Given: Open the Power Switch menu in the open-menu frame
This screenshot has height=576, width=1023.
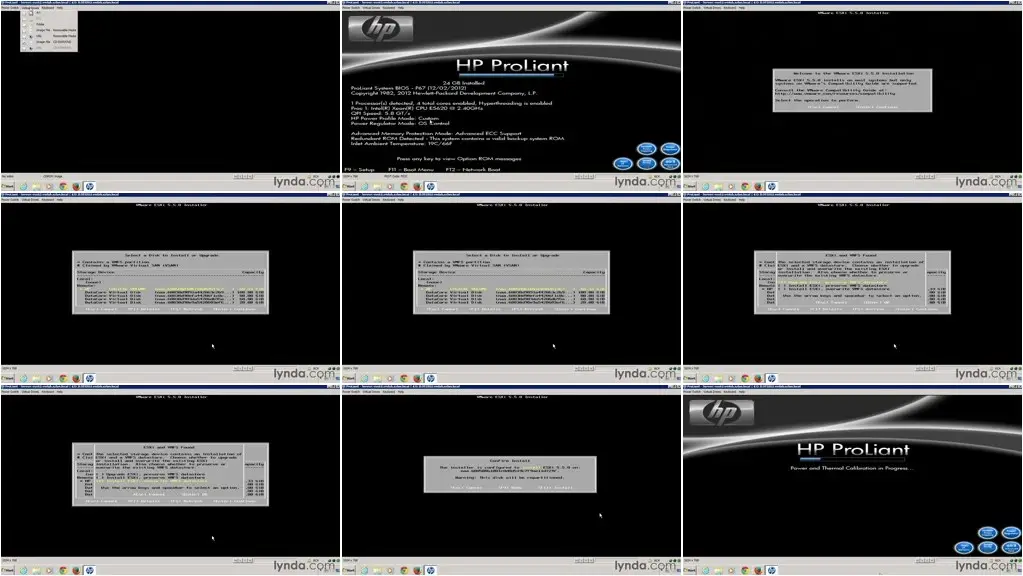Looking at the screenshot, I should point(10,8).
